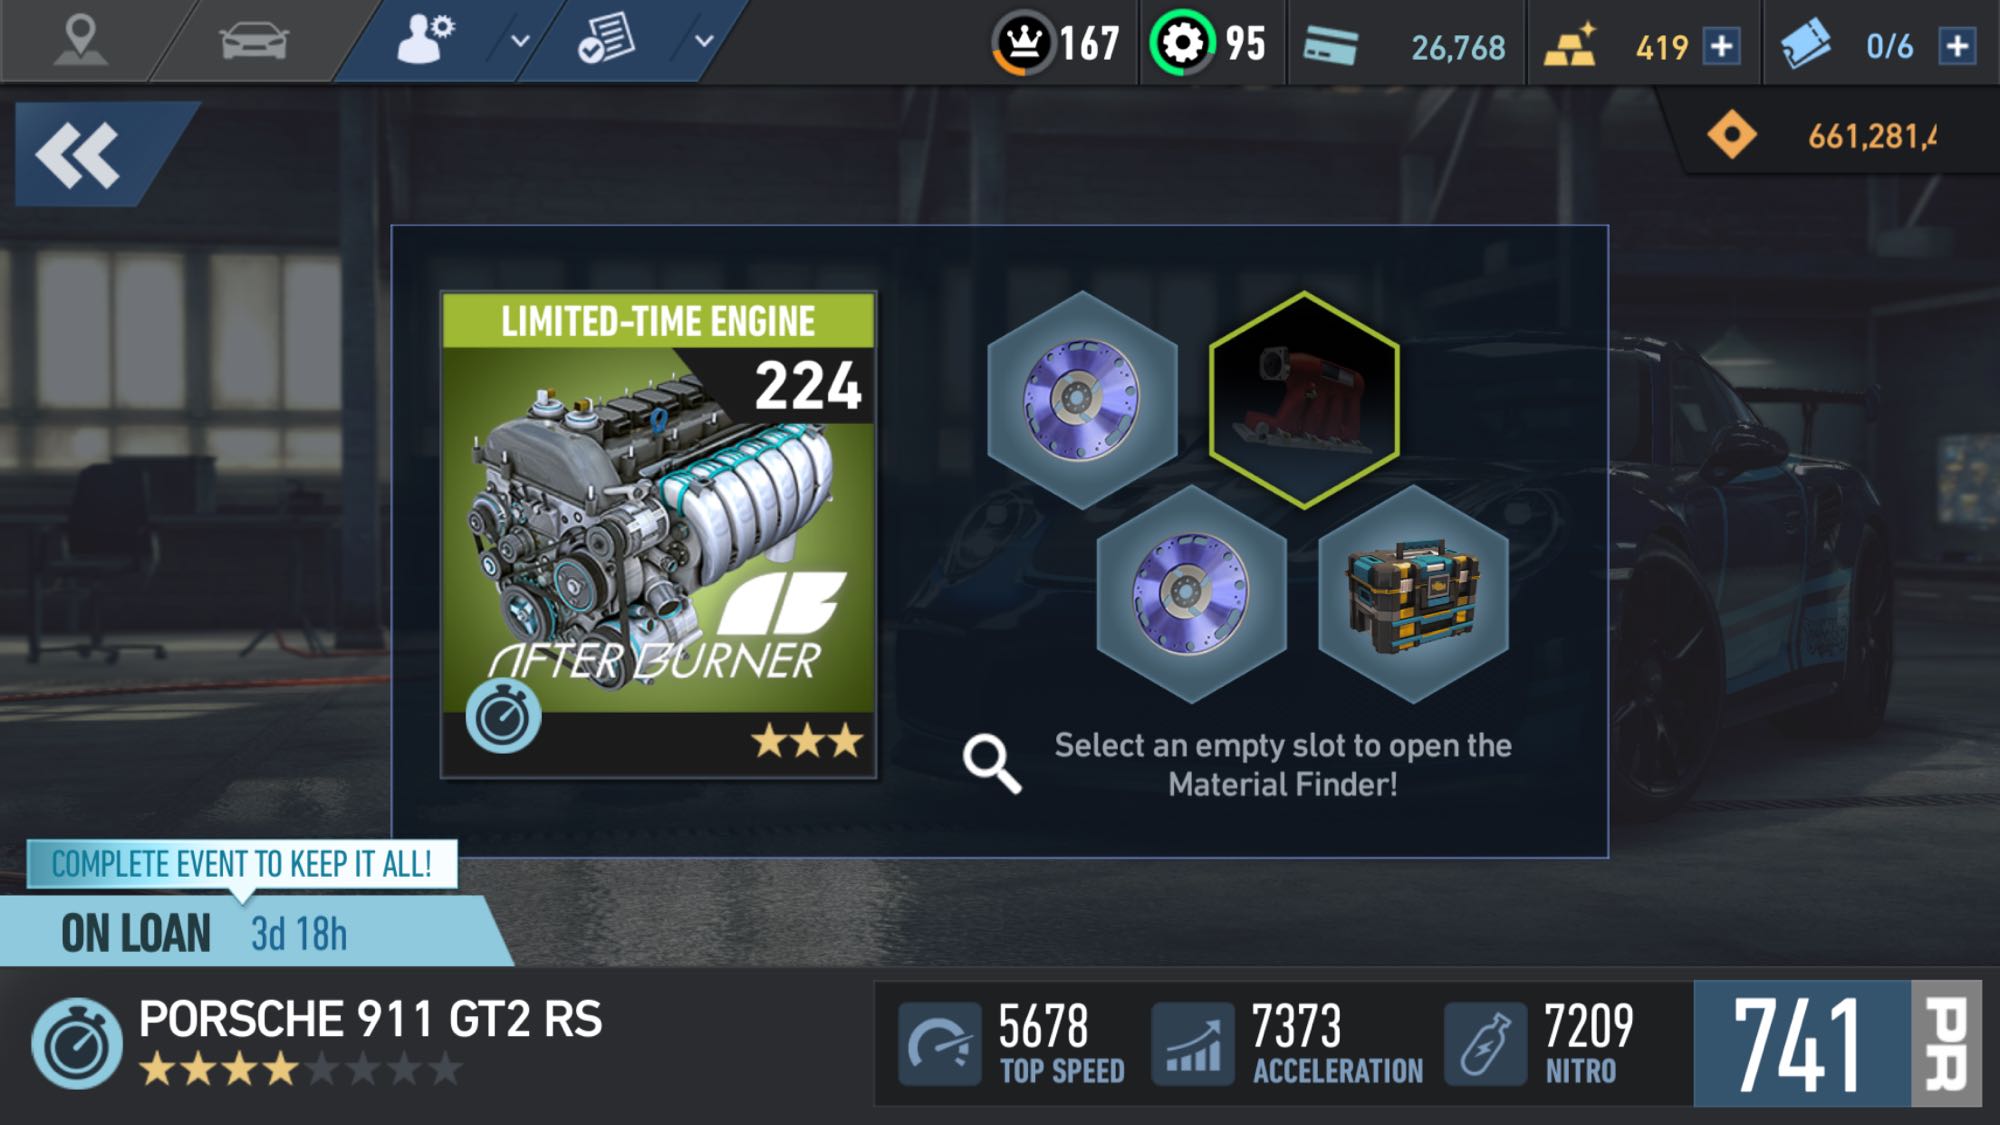Select the blue tickets icon
Screen dimensions: 2000x1125
click(x=1805, y=44)
